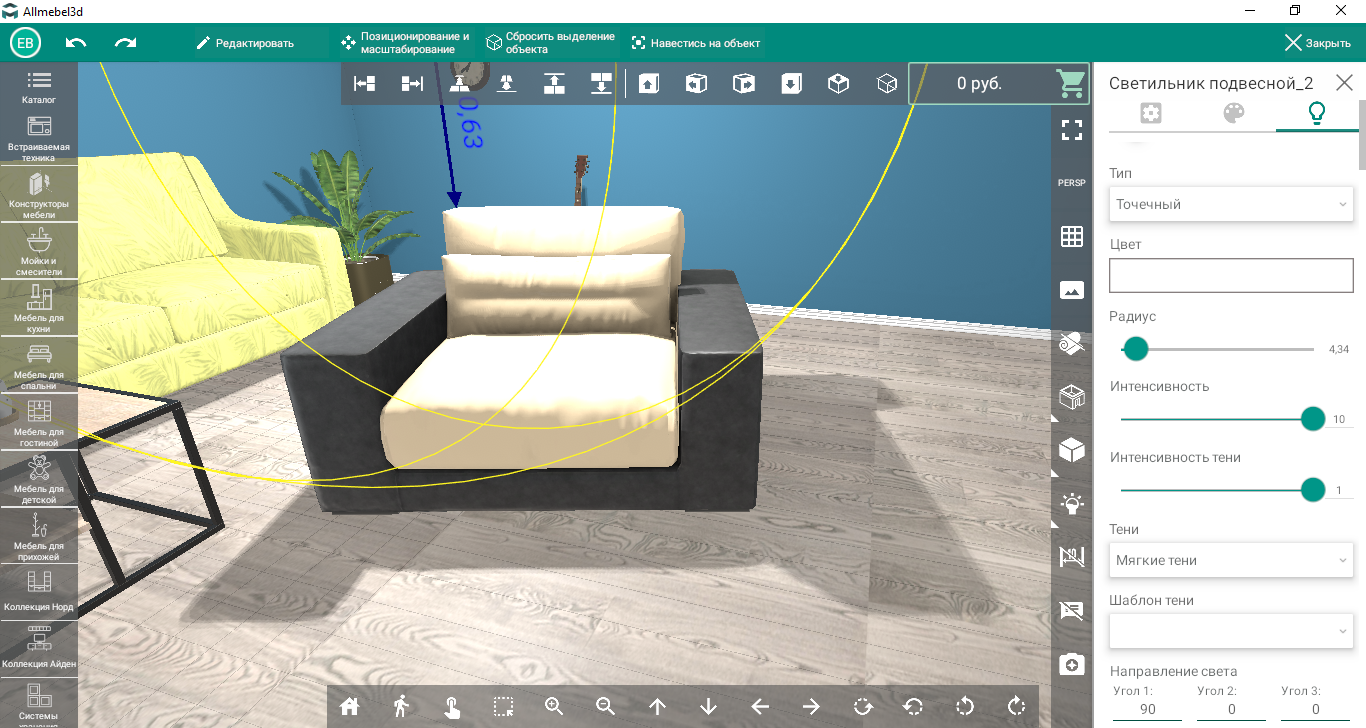Toggle PERSP perspective camera mode

[x=1072, y=183]
